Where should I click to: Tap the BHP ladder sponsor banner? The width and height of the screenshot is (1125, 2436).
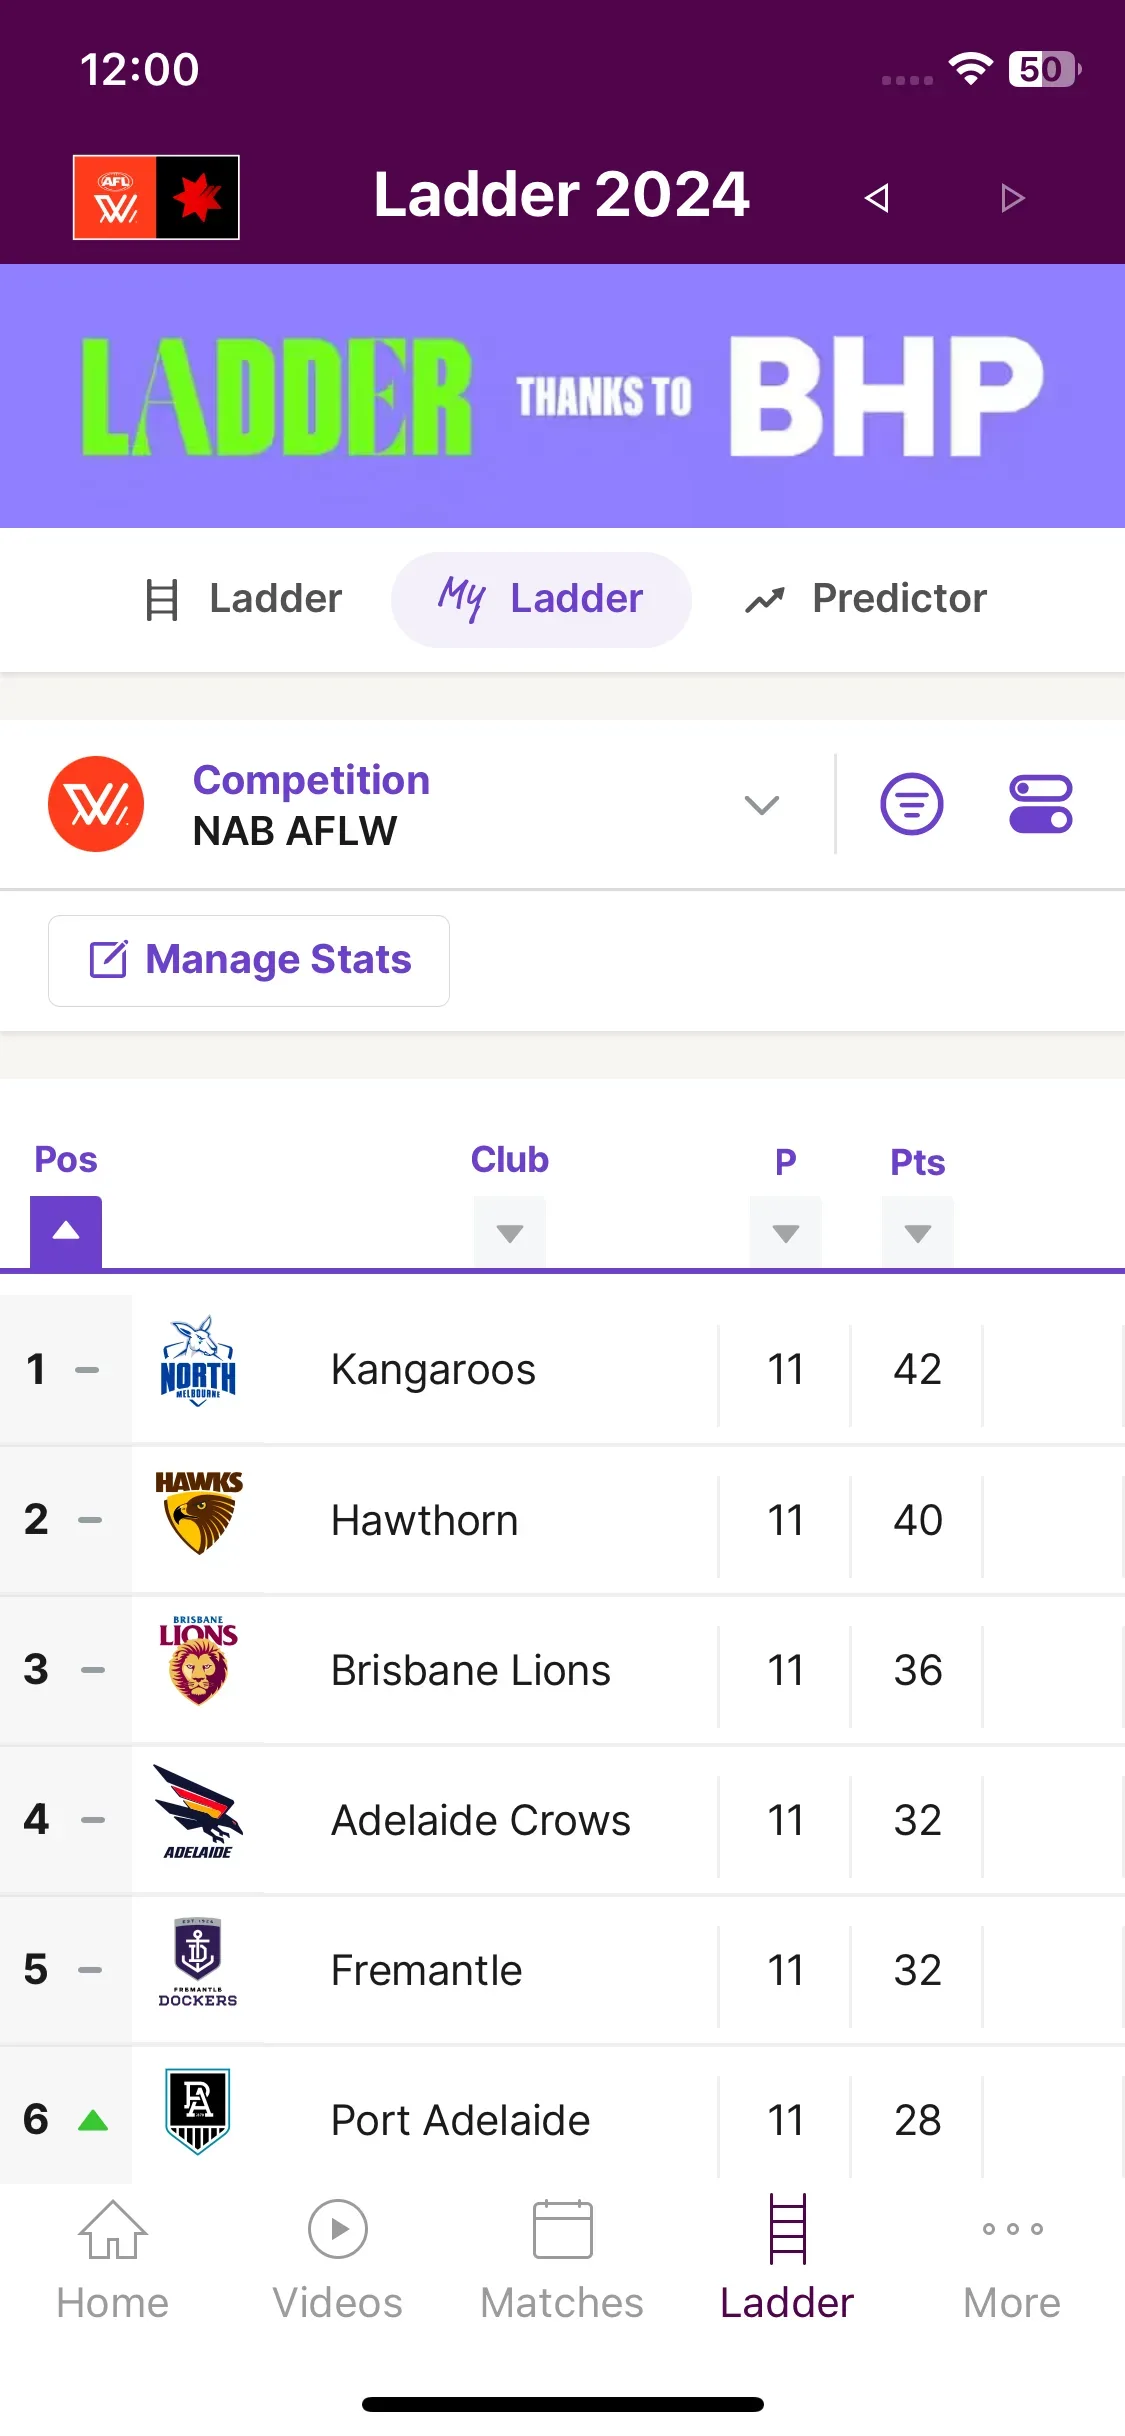[562, 396]
